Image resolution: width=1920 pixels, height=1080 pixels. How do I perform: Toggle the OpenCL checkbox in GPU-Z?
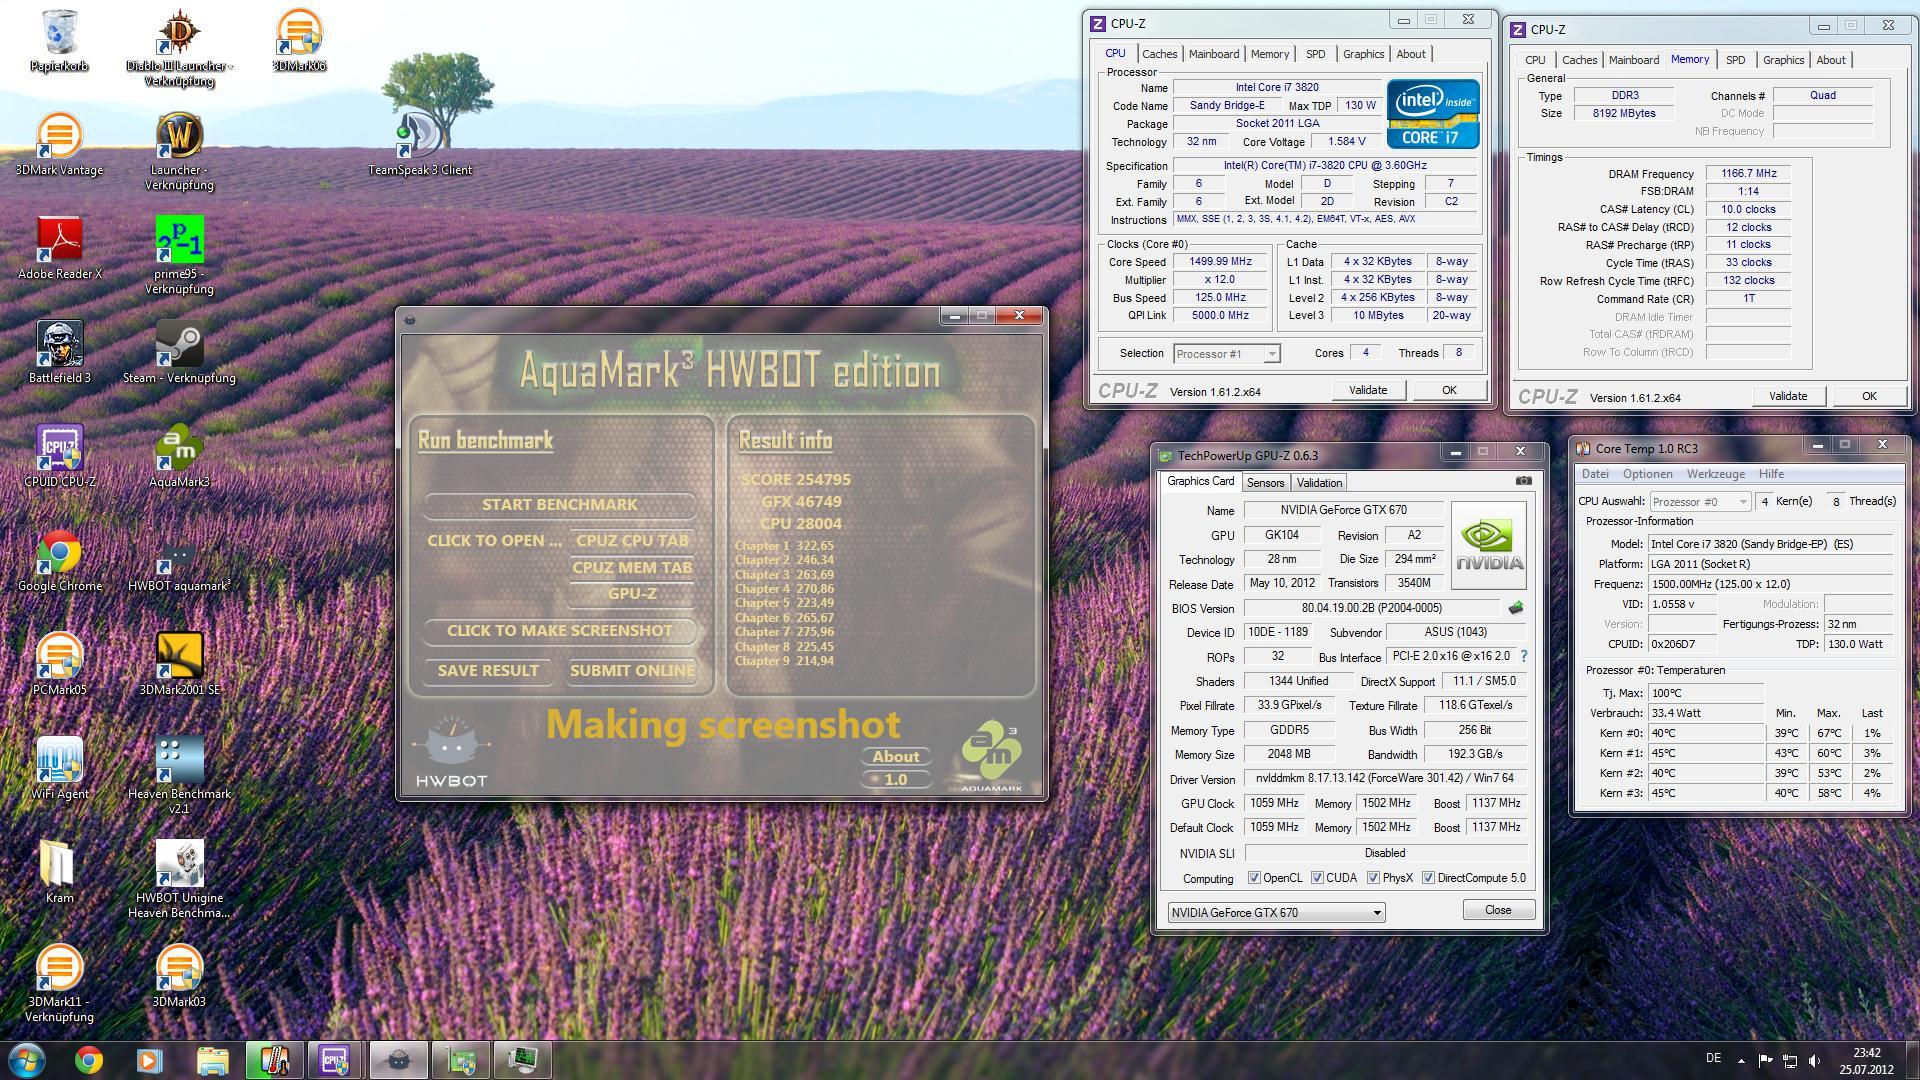click(x=1254, y=878)
